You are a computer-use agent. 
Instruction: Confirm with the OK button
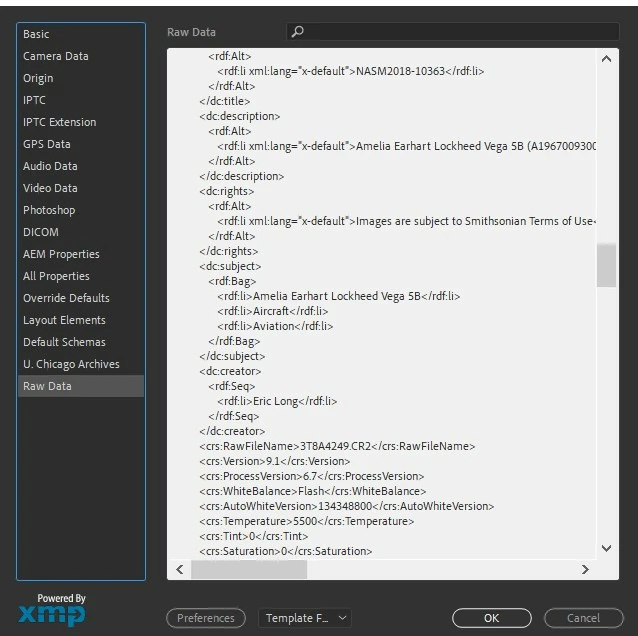[492, 618]
